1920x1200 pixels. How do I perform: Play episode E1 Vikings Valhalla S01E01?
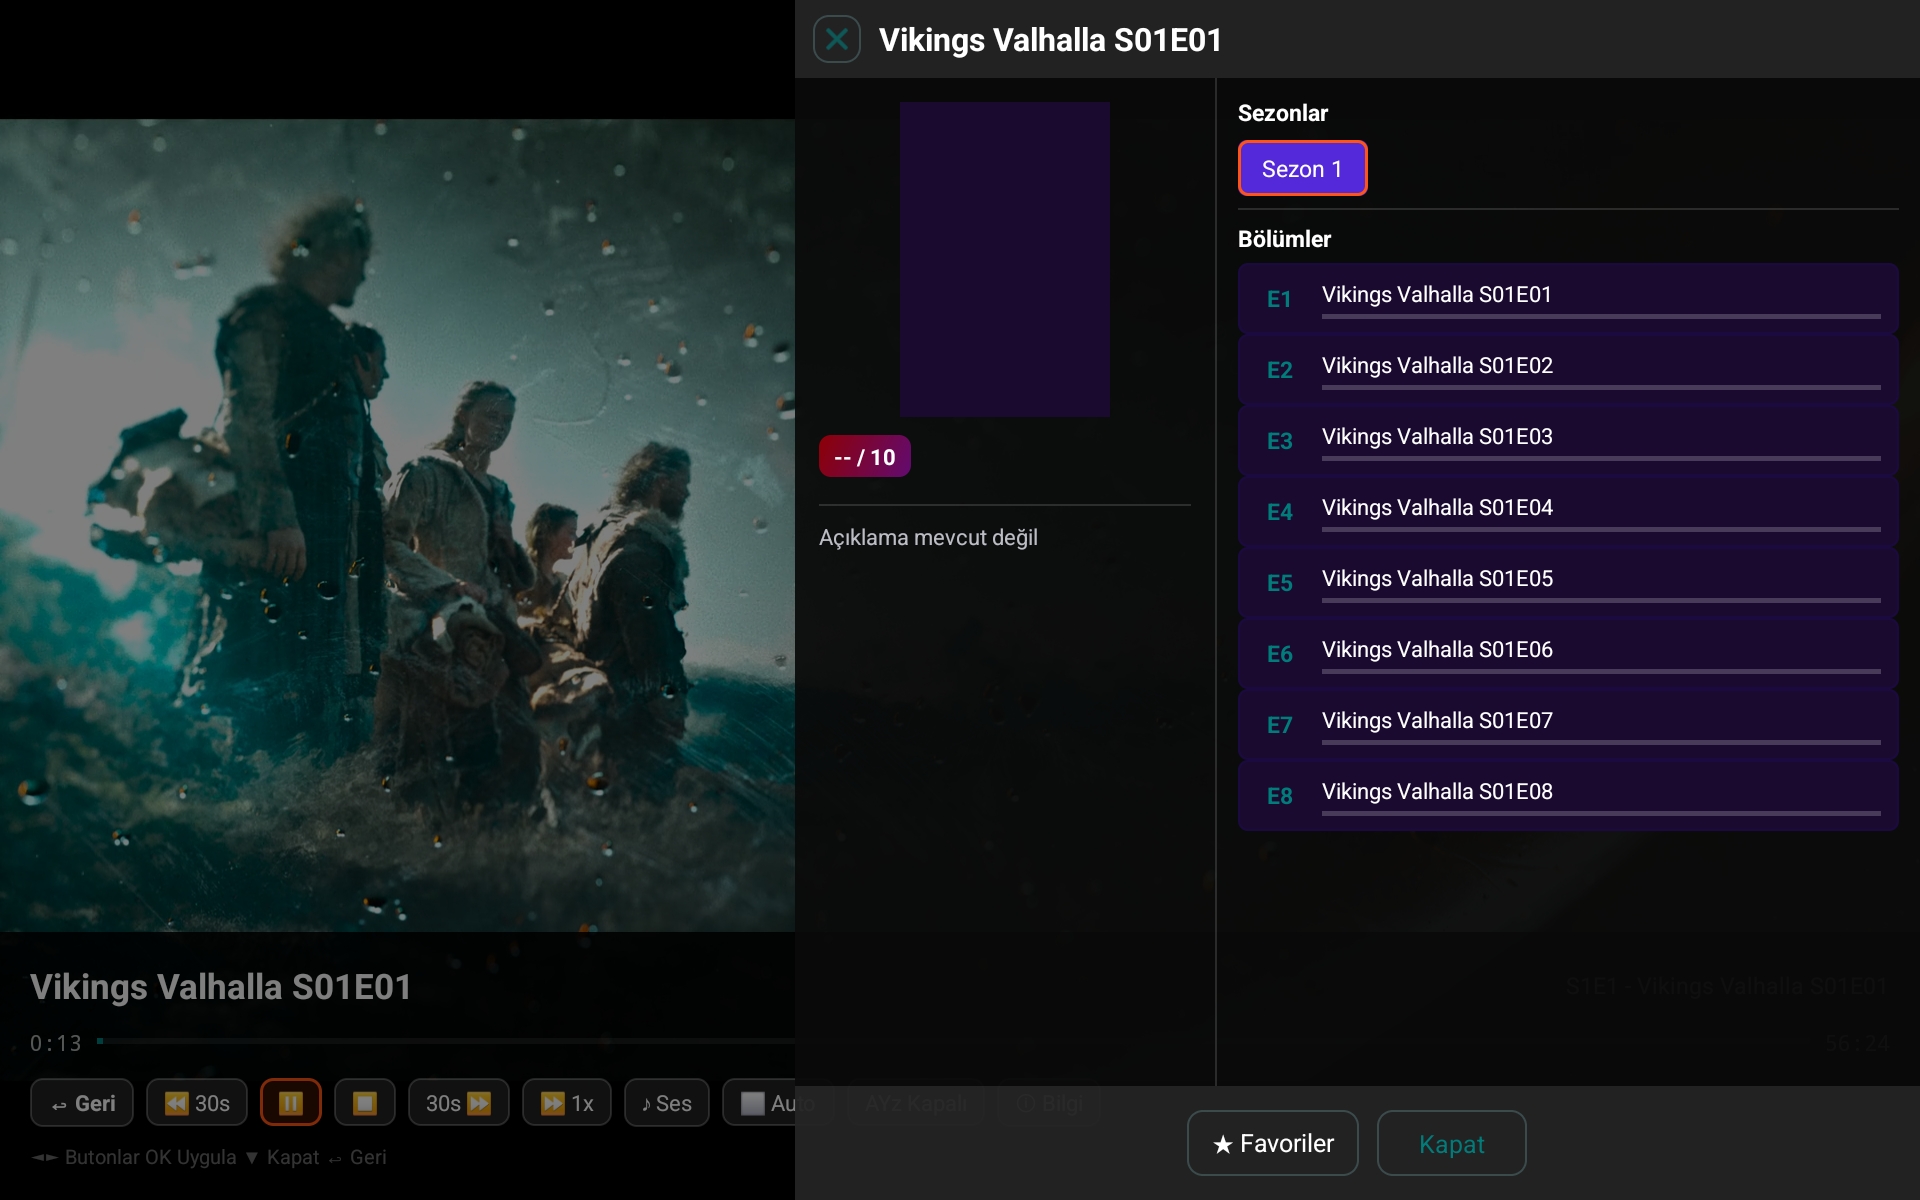(1568, 298)
